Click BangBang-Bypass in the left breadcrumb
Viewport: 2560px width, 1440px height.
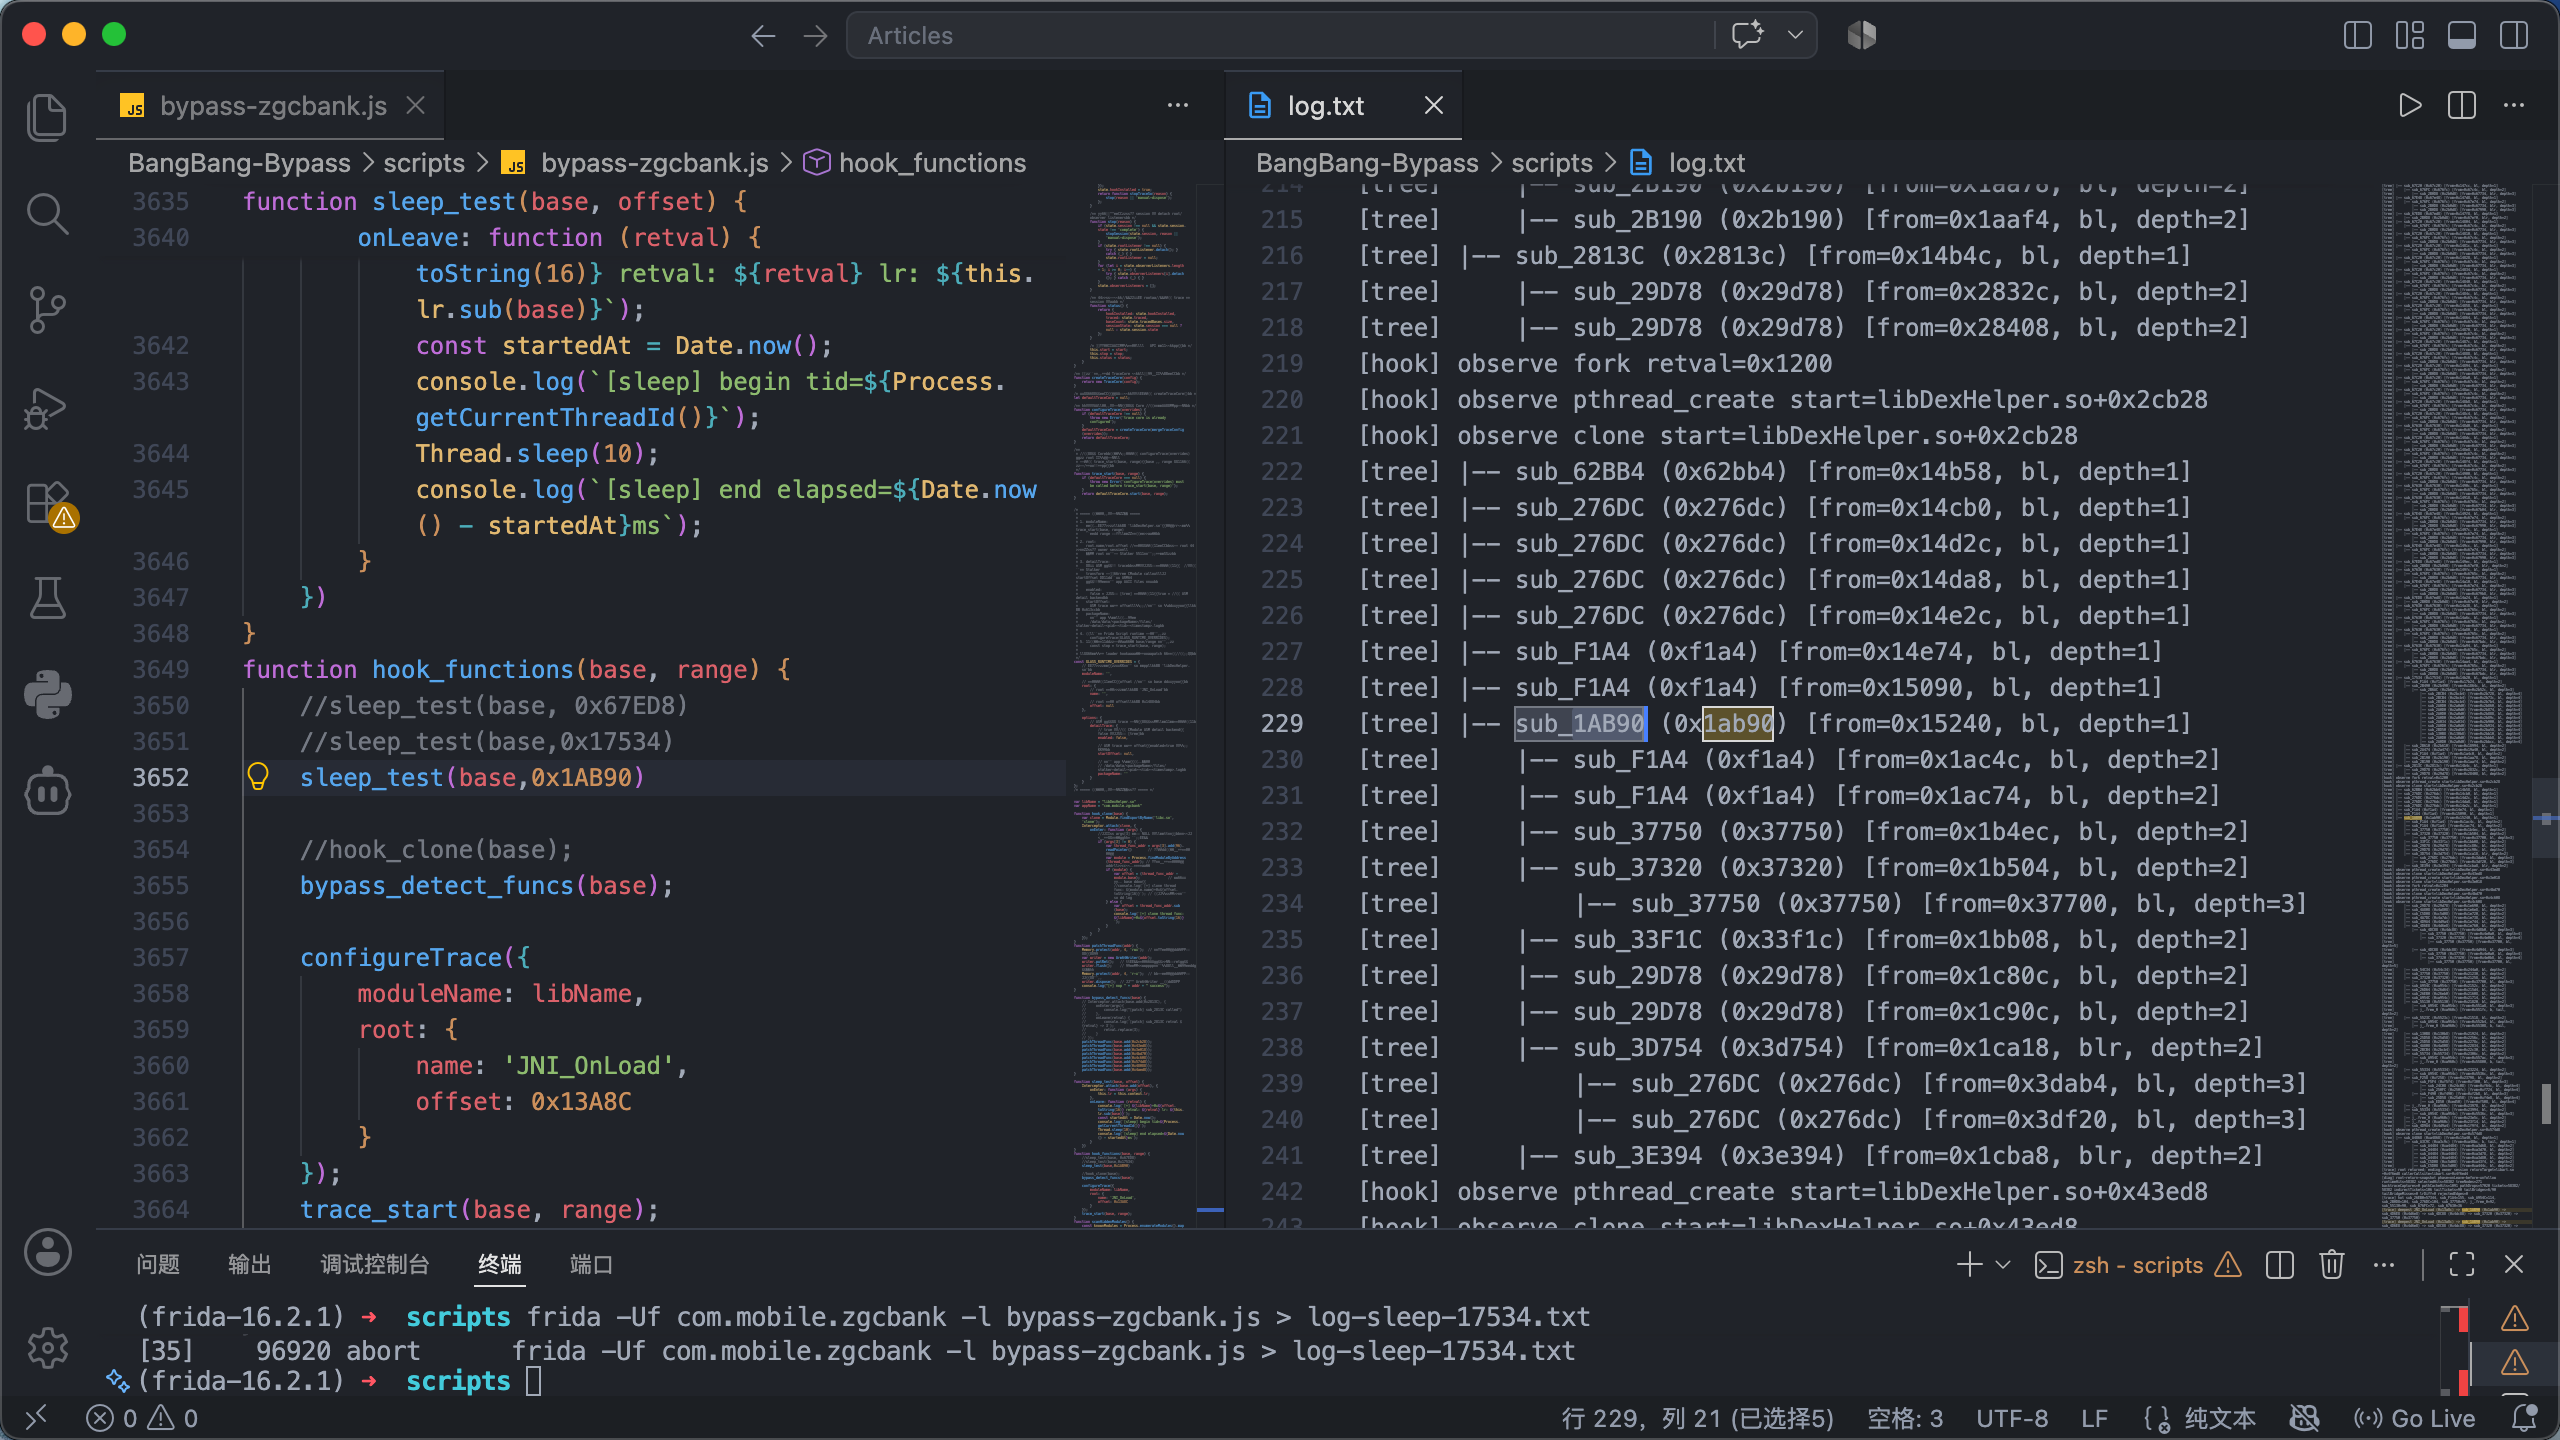tap(239, 163)
